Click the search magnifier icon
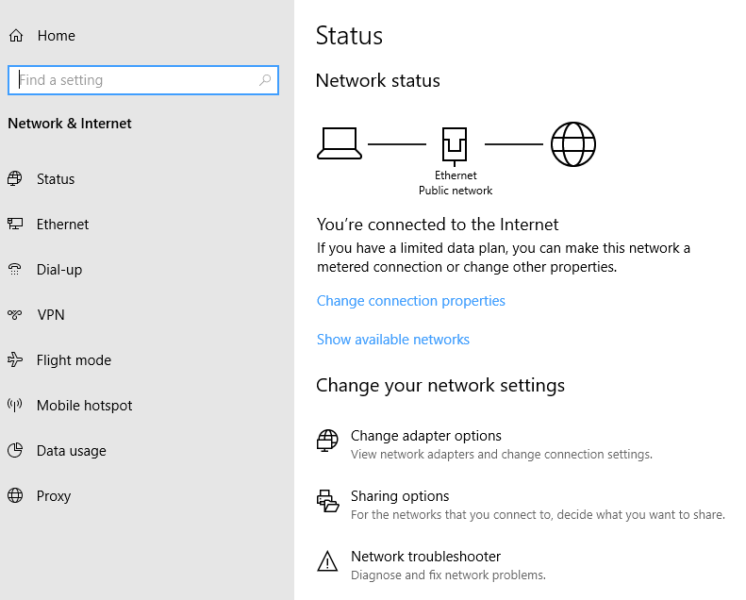 265,80
